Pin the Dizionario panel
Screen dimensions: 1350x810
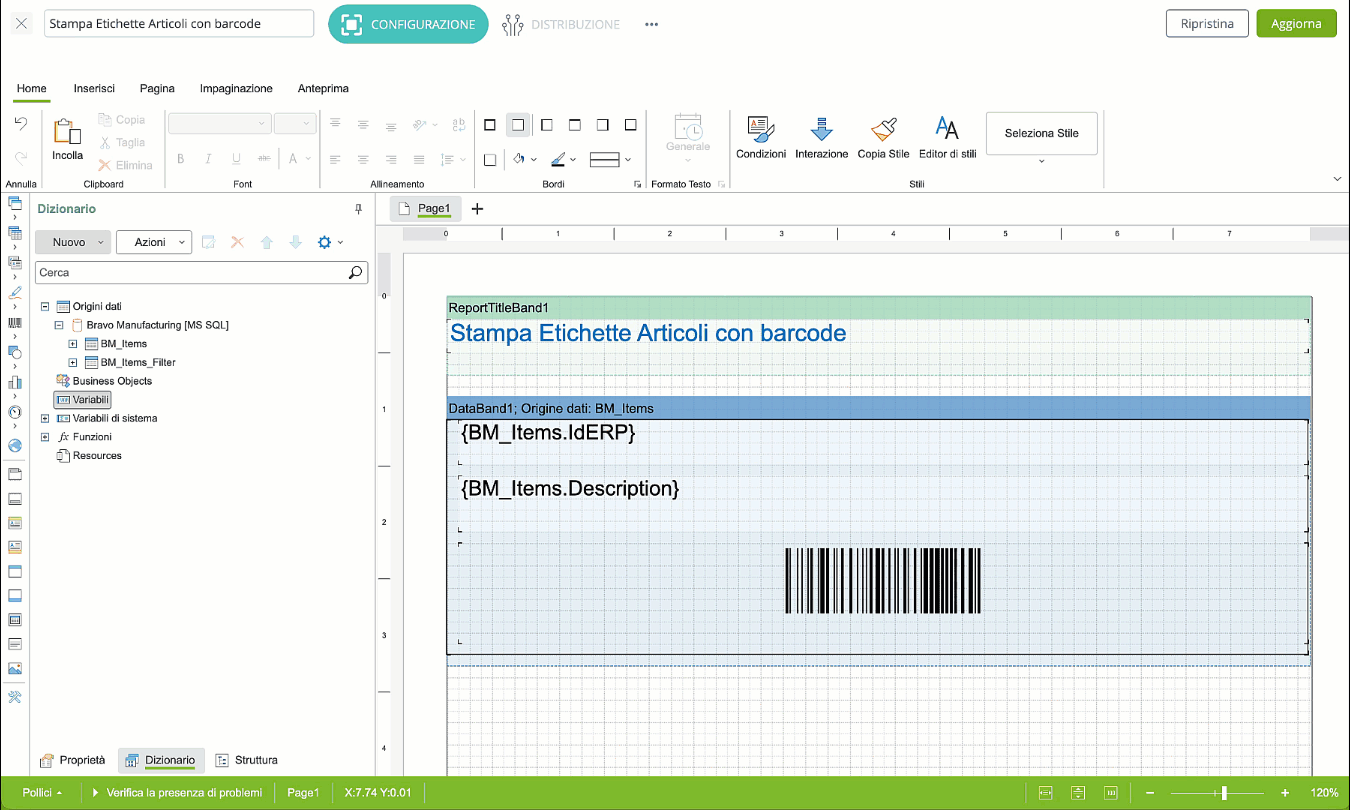359,209
